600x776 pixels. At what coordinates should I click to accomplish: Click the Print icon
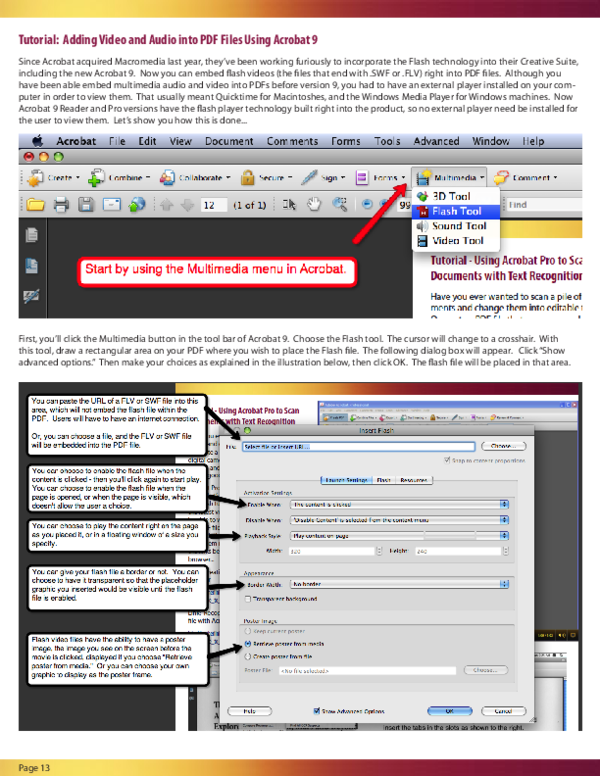point(61,204)
